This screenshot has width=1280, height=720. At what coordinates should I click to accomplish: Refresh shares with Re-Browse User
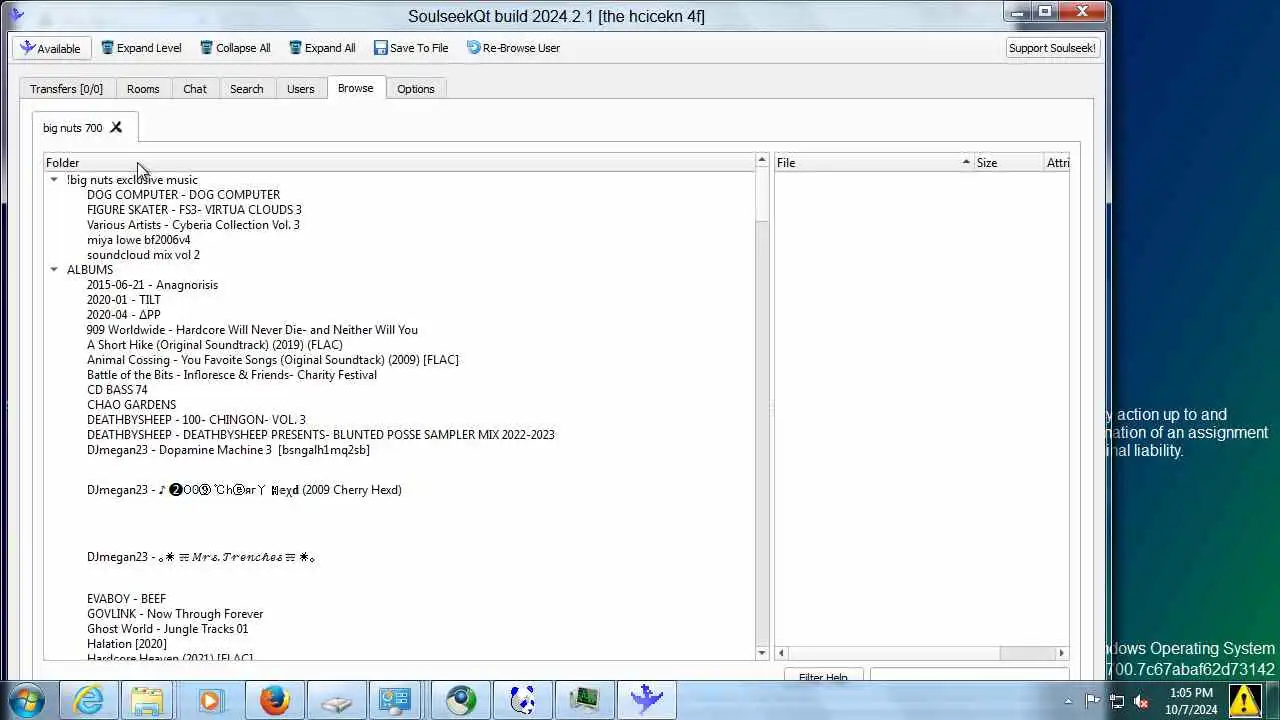pos(513,48)
